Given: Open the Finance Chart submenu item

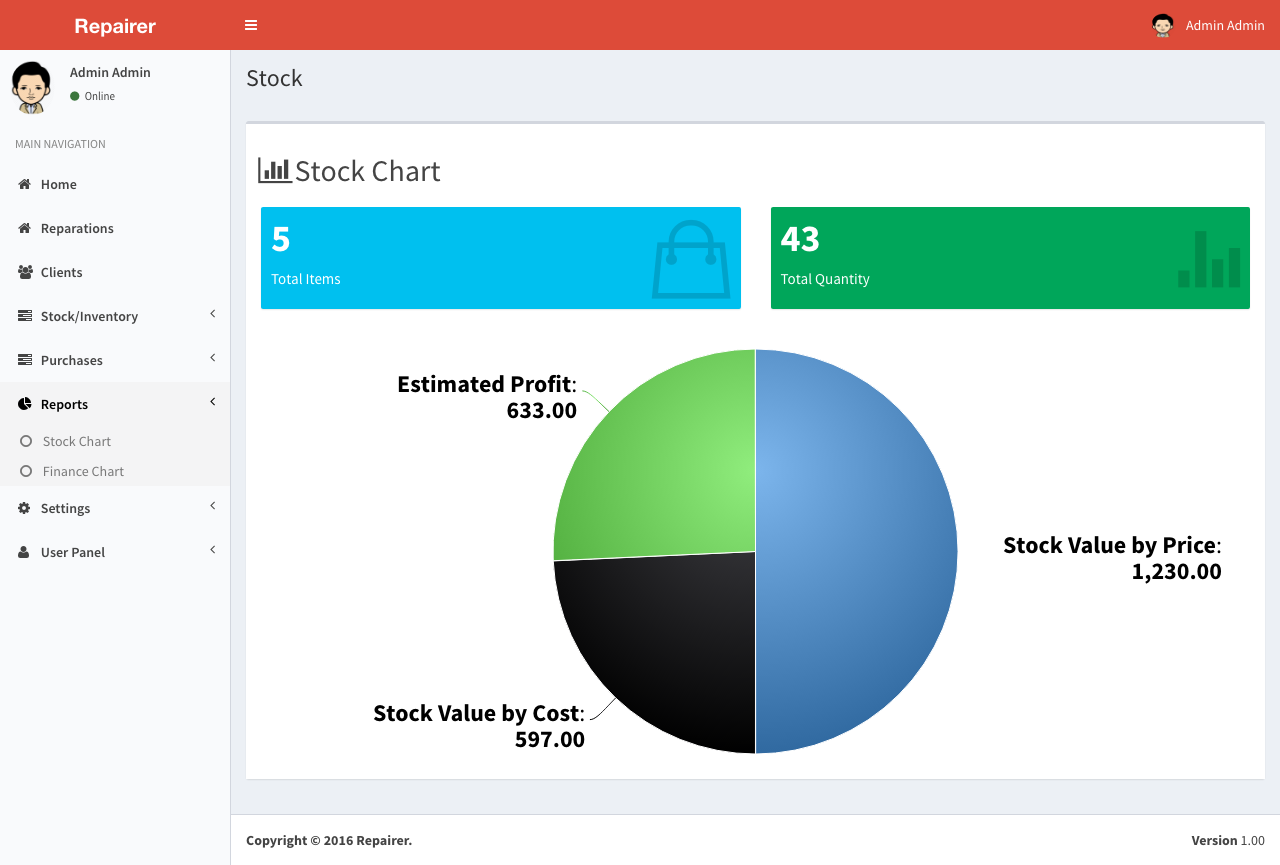Looking at the screenshot, I should click(83, 471).
